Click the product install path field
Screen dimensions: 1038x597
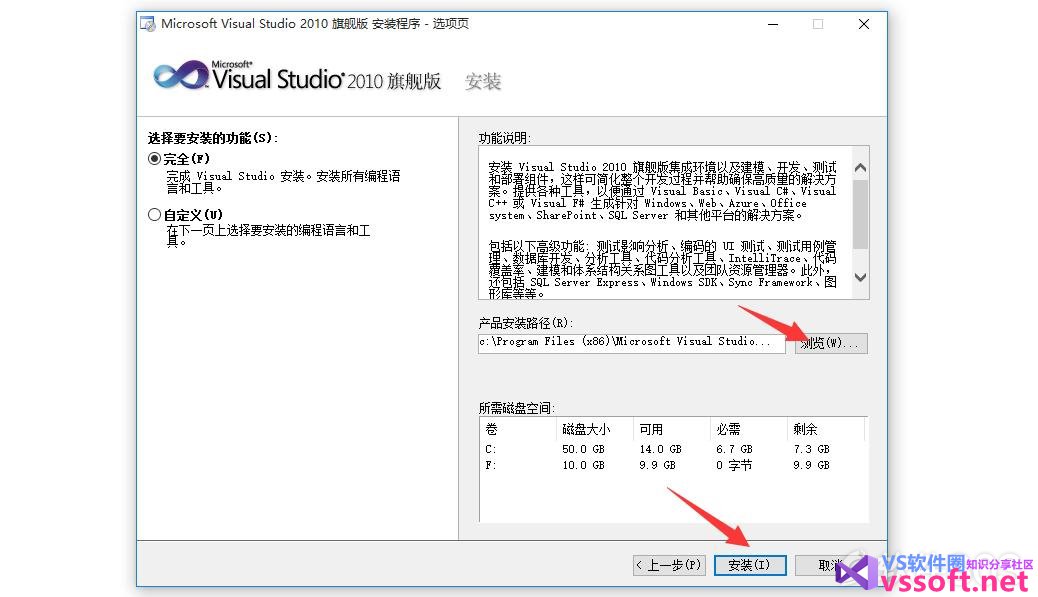[x=632, y=342]
